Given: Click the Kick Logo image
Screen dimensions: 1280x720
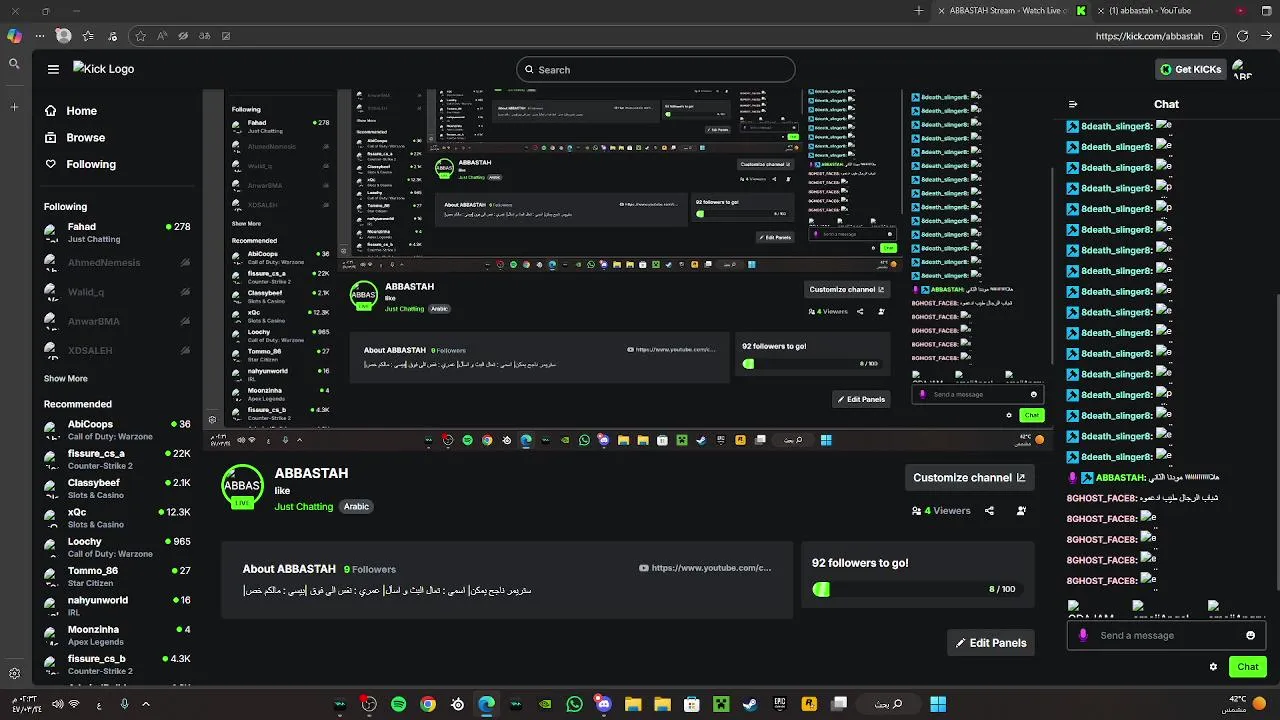Looking at the screenshot, I should (103, 69).
